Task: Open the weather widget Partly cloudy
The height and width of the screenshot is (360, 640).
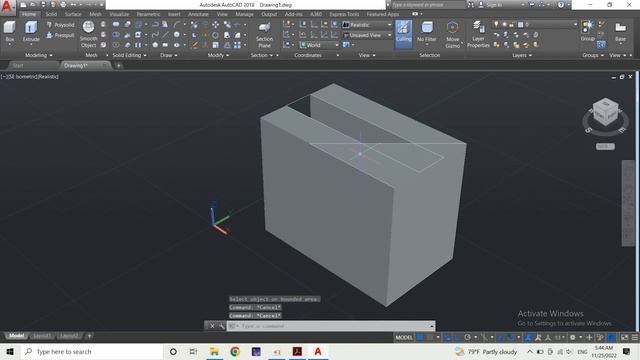Action: (x=486, y=351)
